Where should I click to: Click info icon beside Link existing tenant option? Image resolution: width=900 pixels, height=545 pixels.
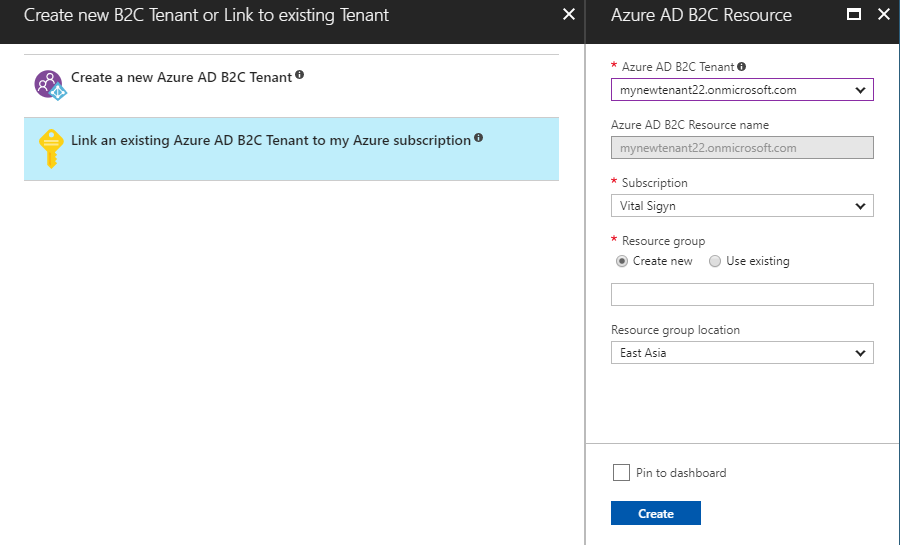point(478,138)
